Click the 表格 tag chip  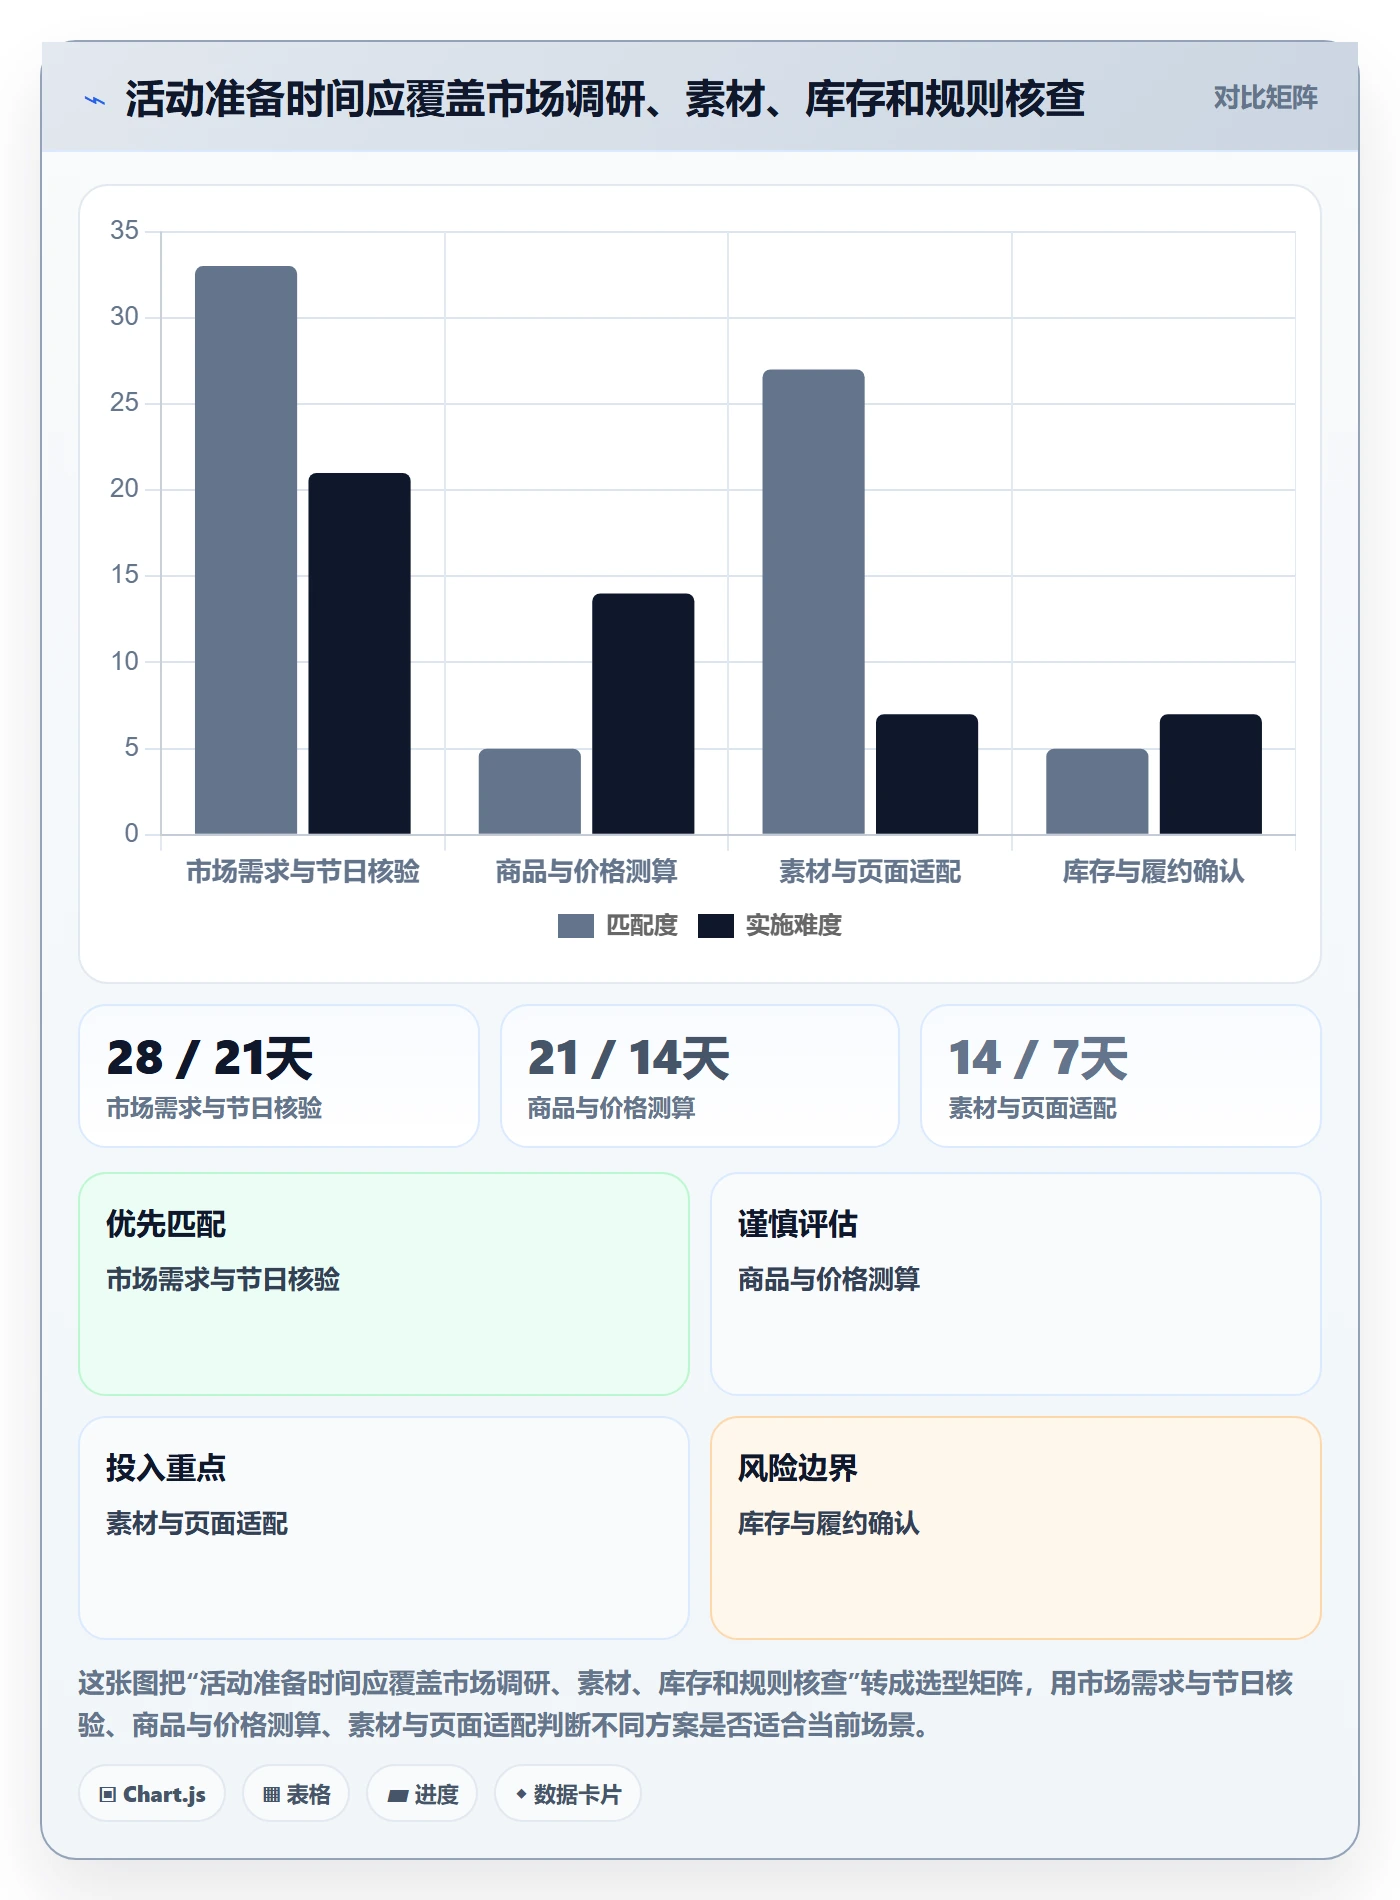[296, 1794]
